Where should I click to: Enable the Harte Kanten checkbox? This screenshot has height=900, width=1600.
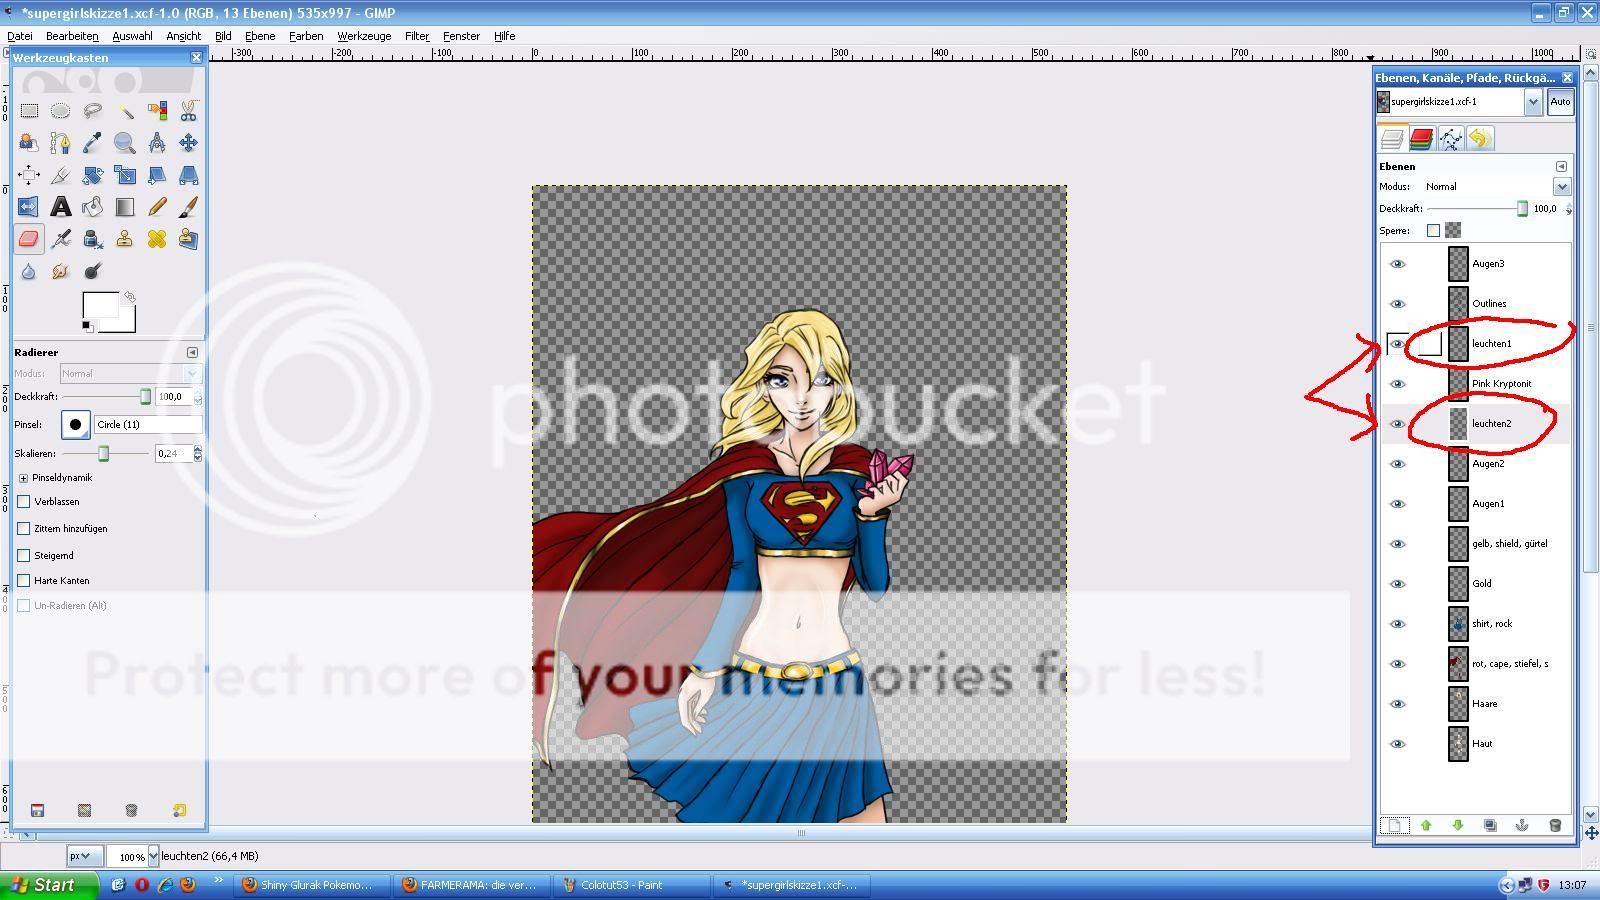tap(24, 580)
